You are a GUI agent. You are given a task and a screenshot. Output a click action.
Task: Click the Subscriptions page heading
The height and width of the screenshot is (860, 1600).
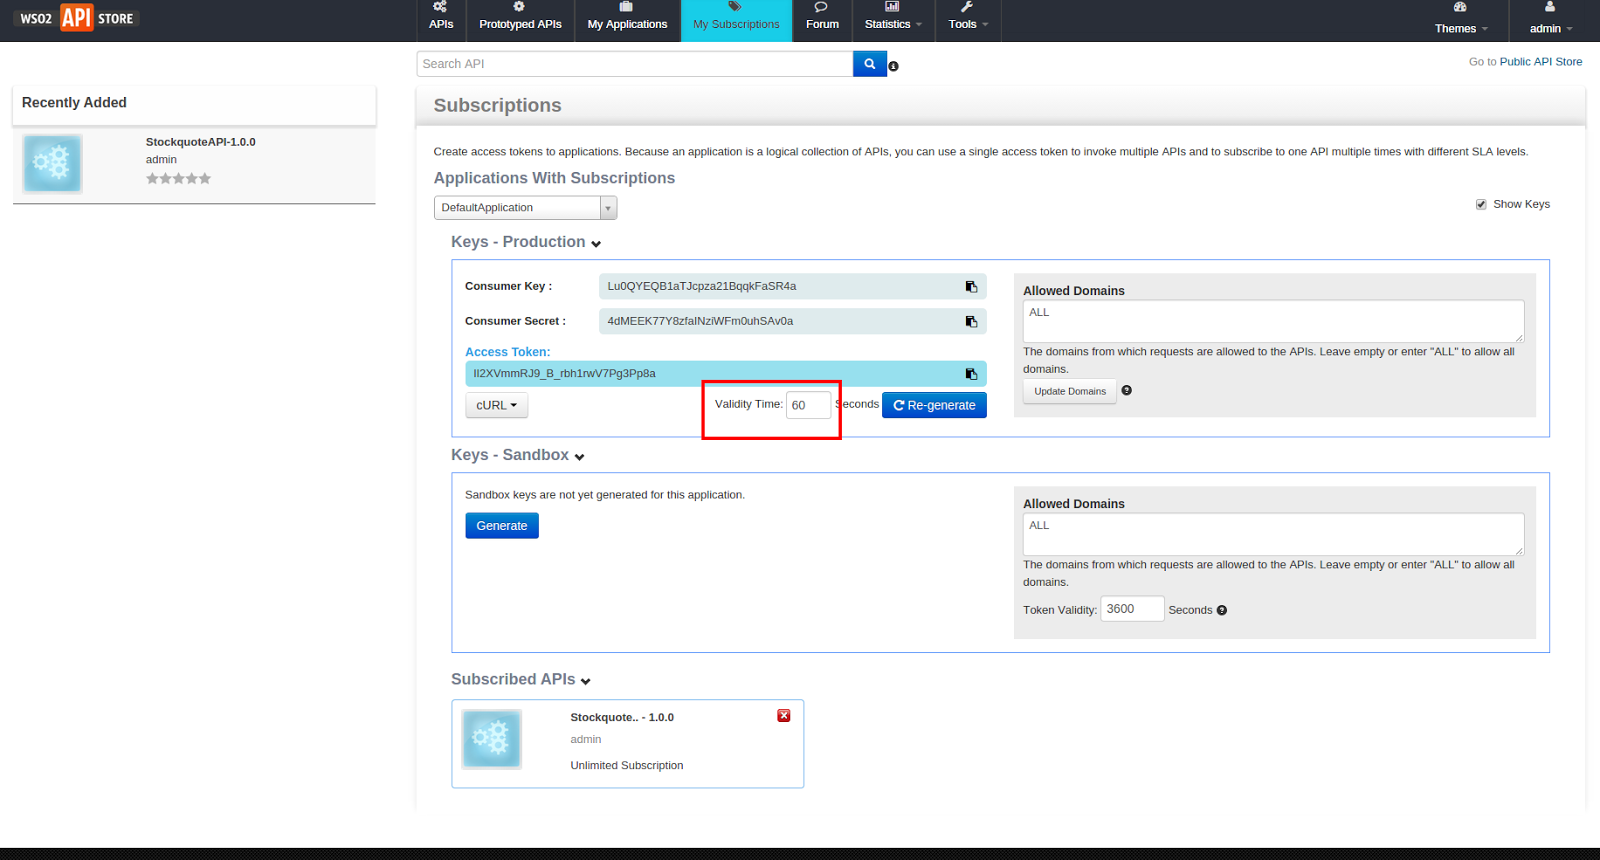click(x=497, y=106)
